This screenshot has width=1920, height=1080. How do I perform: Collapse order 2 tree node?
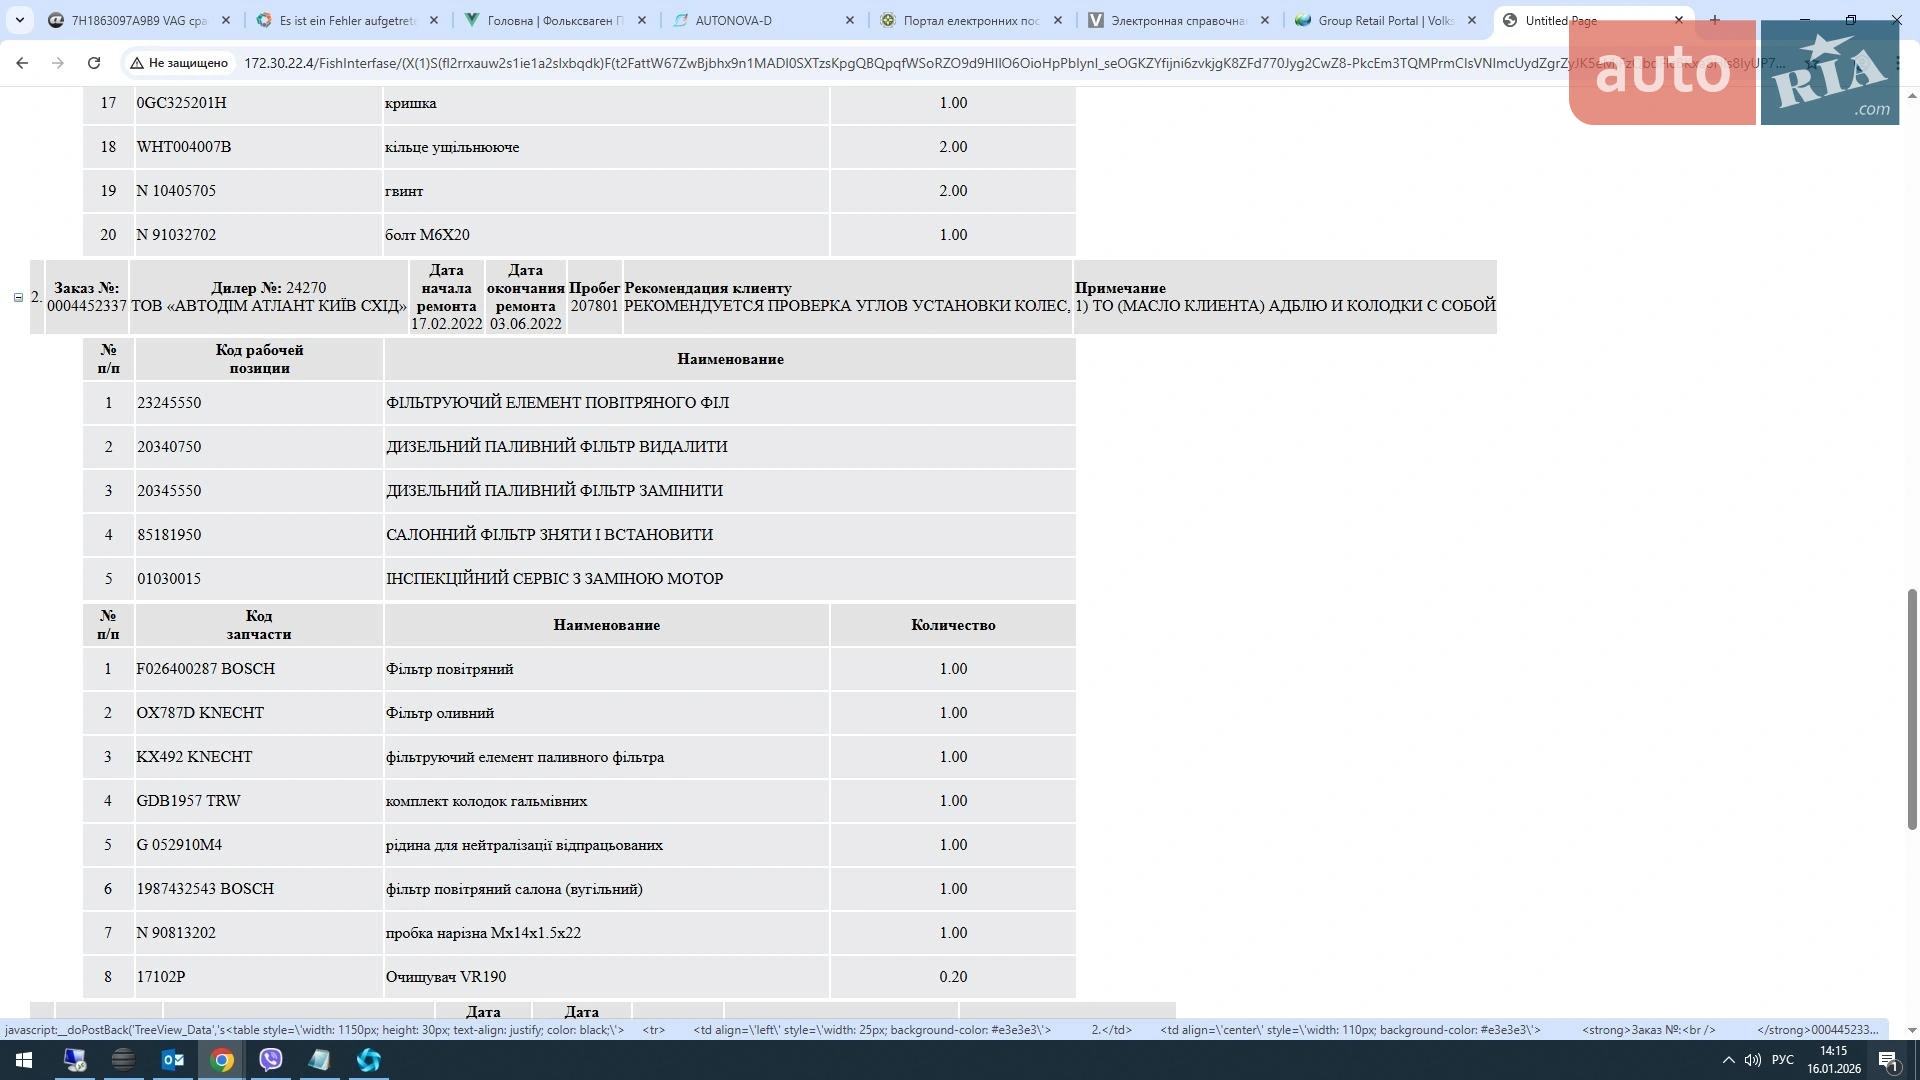click(18, 297)
